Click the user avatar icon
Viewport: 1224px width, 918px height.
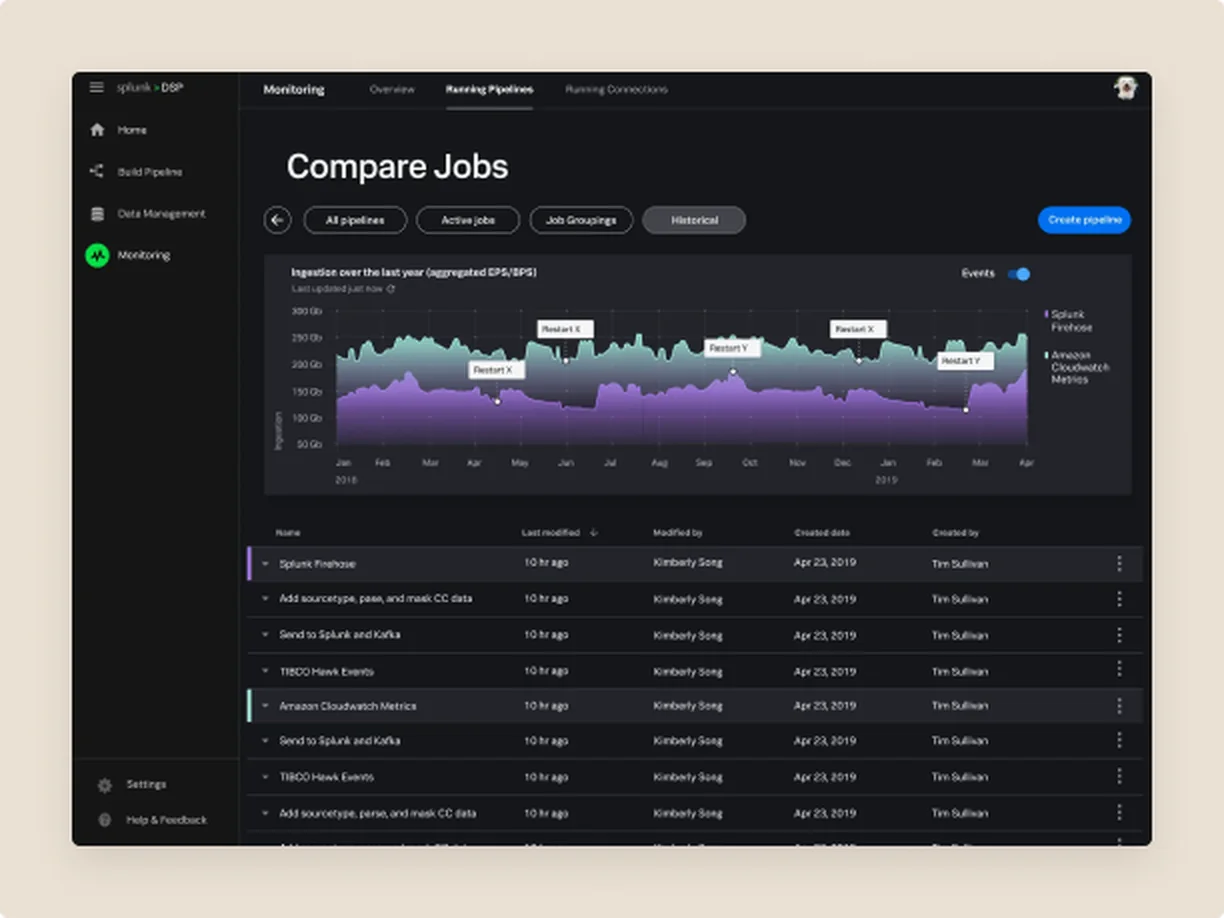coord(1126,89)
